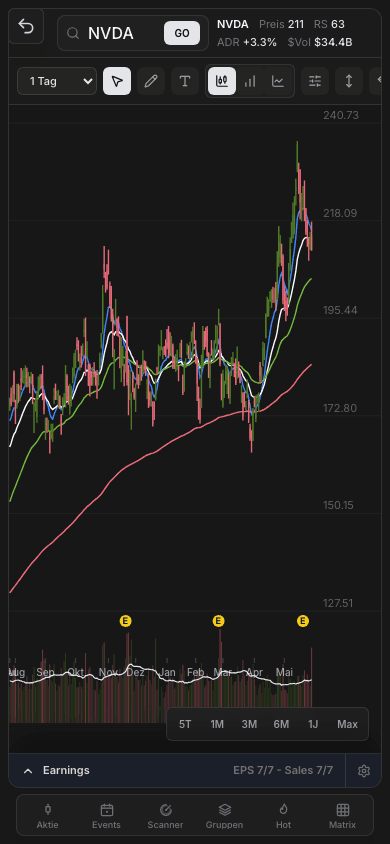
Task: Click the $Vol $34.4B value
Action: tap(320, 42)
